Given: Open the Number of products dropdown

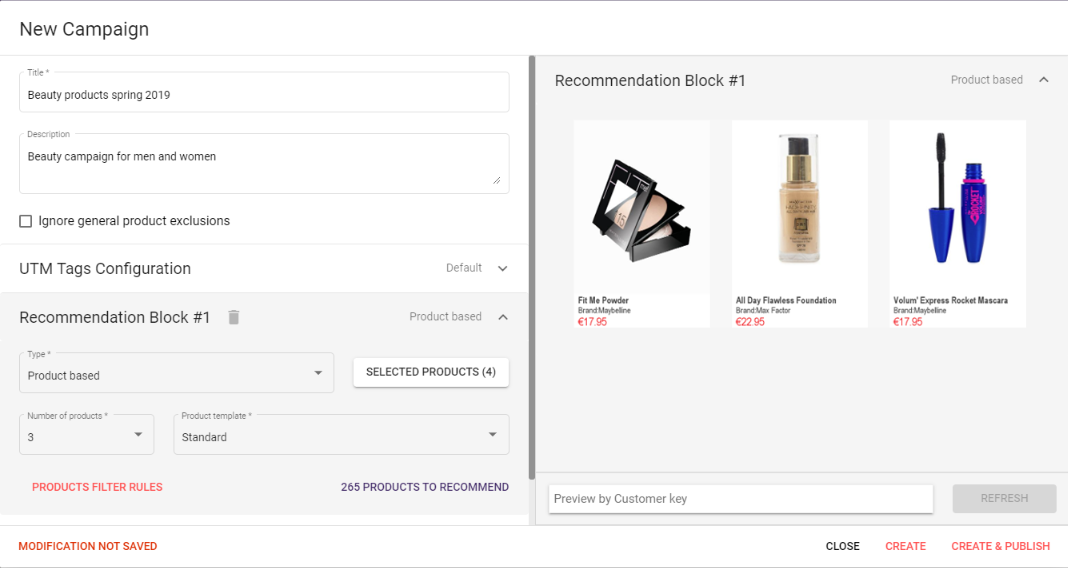Looking at the screenshot, I should click(x=87, y=435).
